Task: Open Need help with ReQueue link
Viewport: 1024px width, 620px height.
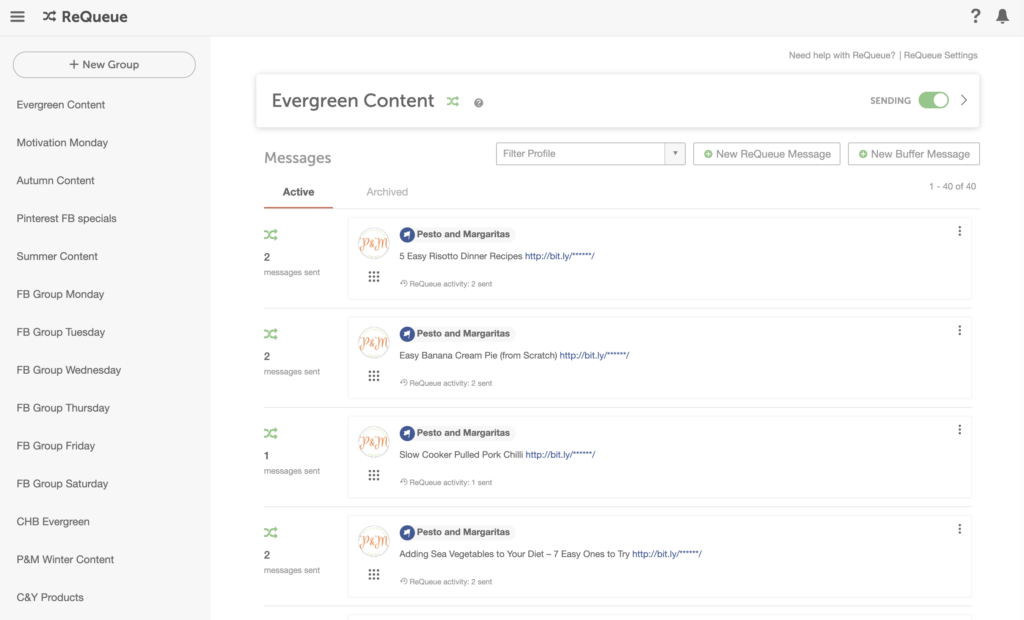Action: [842, 56]
